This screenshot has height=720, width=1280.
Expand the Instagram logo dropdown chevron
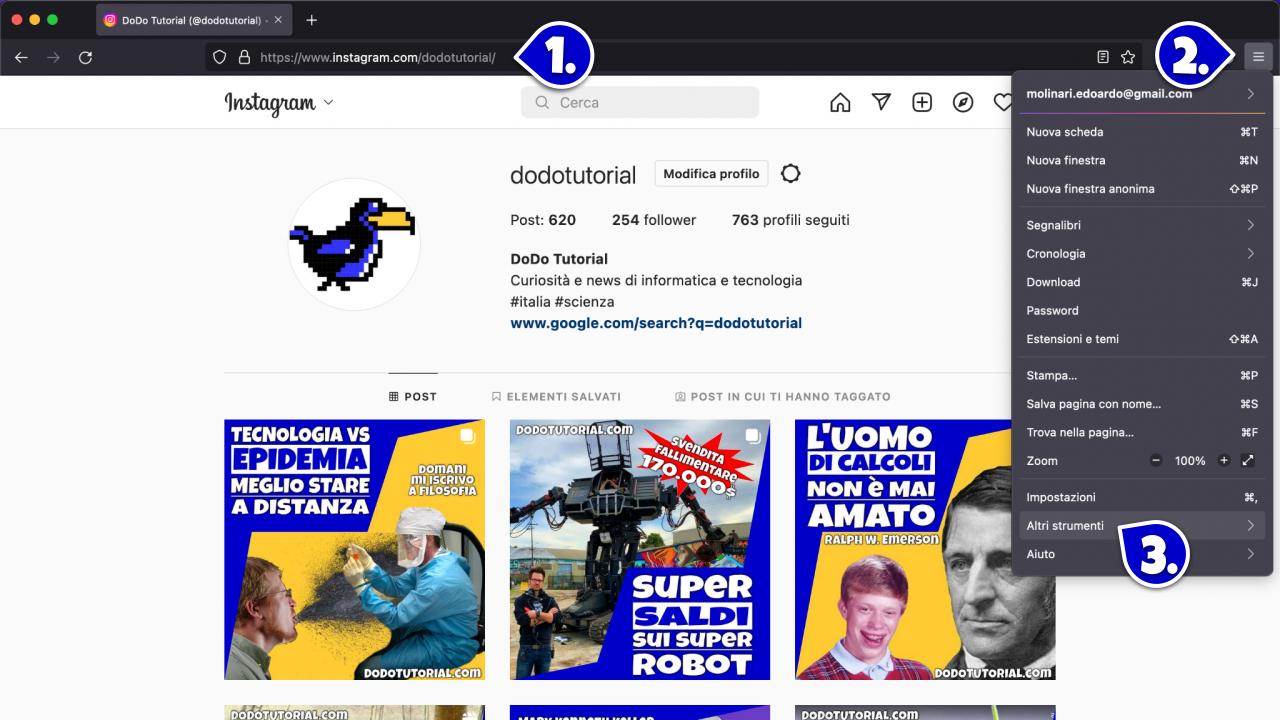pyautogui.click(x=329, y=102)
